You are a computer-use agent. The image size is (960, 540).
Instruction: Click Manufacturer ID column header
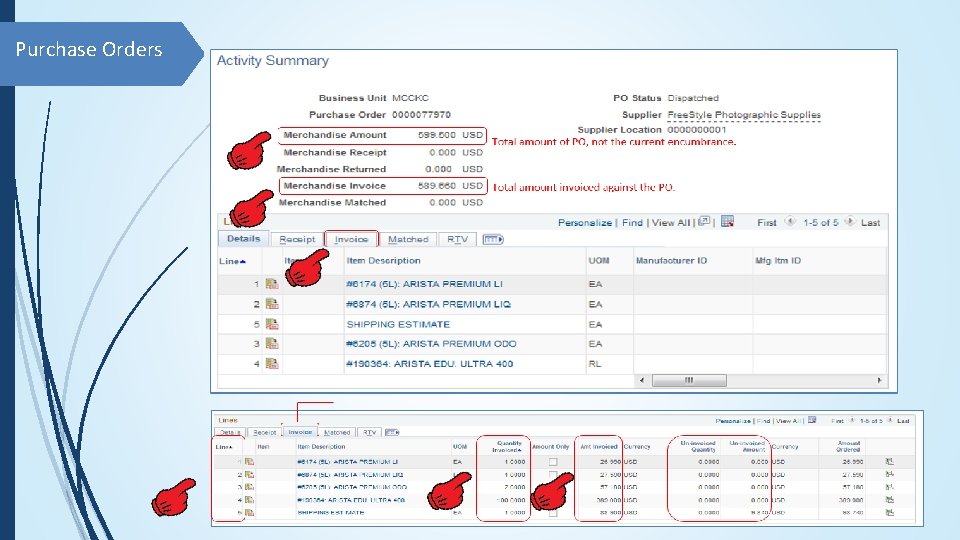click(671, 261)
